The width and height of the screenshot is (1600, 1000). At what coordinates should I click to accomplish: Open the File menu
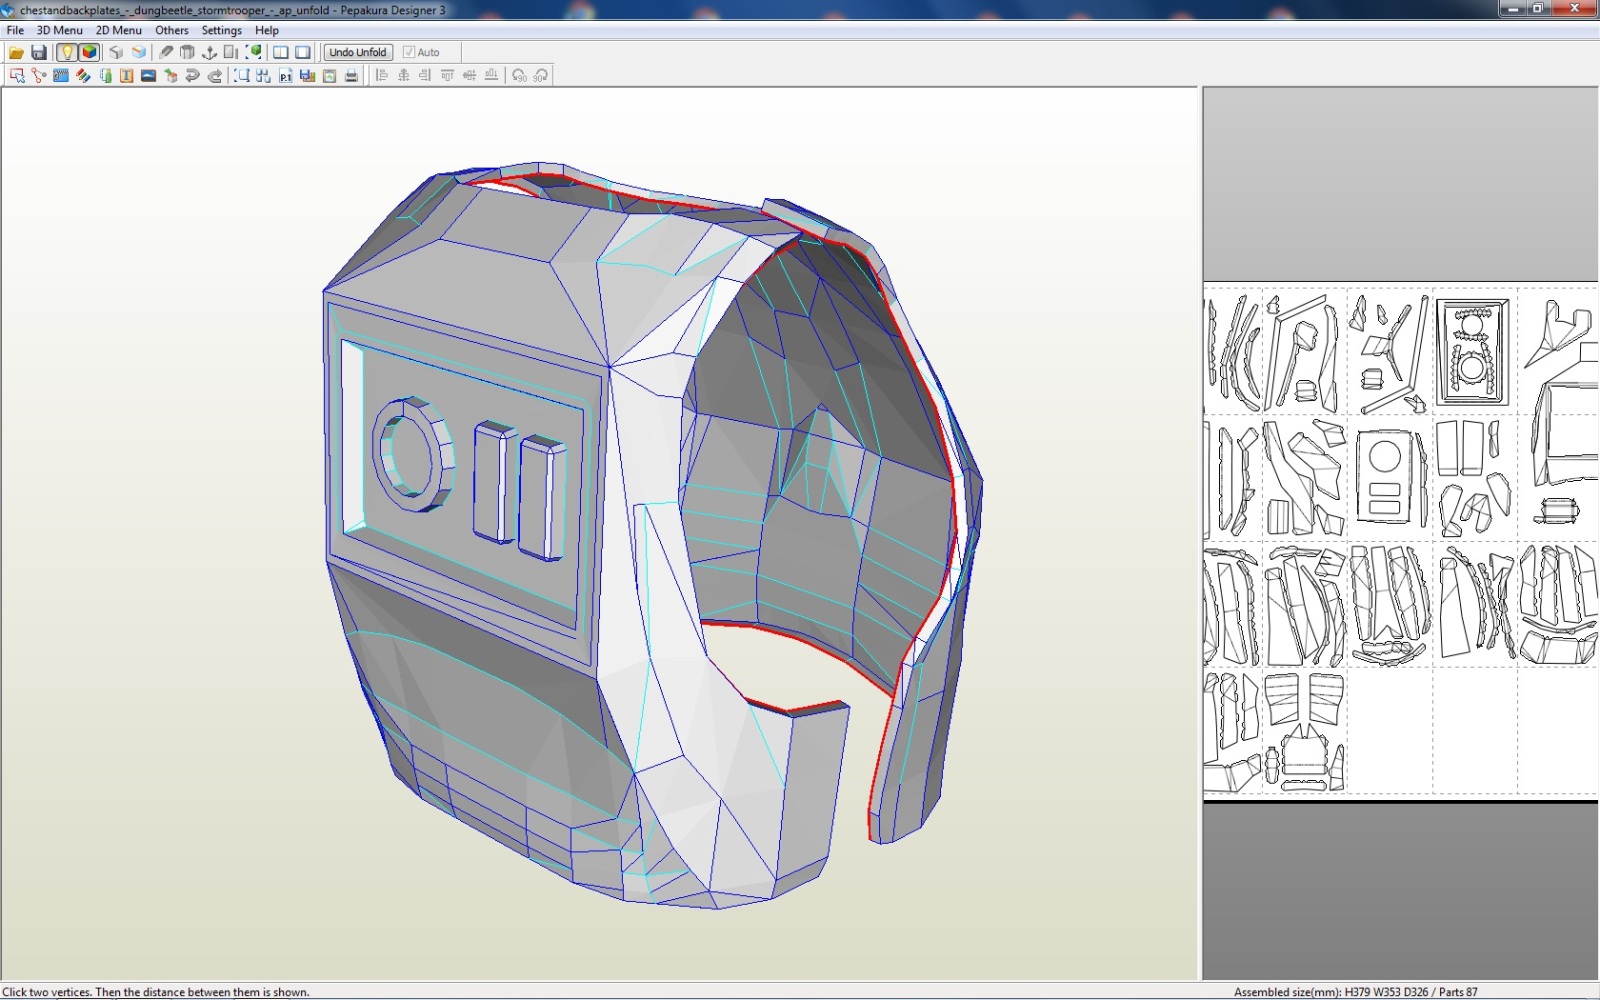15,30
